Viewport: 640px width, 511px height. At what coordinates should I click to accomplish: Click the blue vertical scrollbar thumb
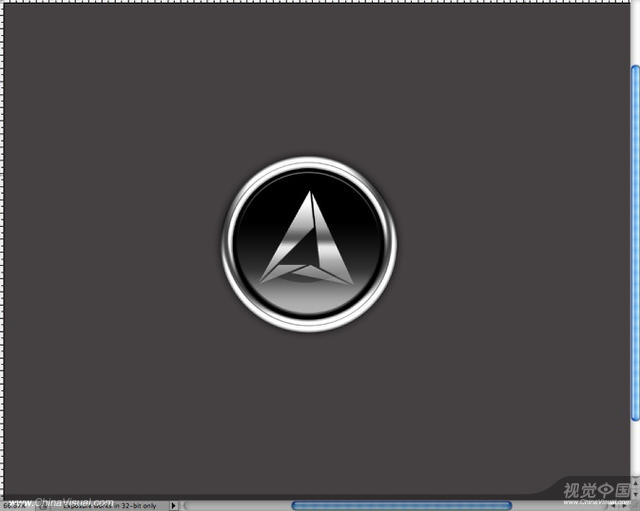635,243
